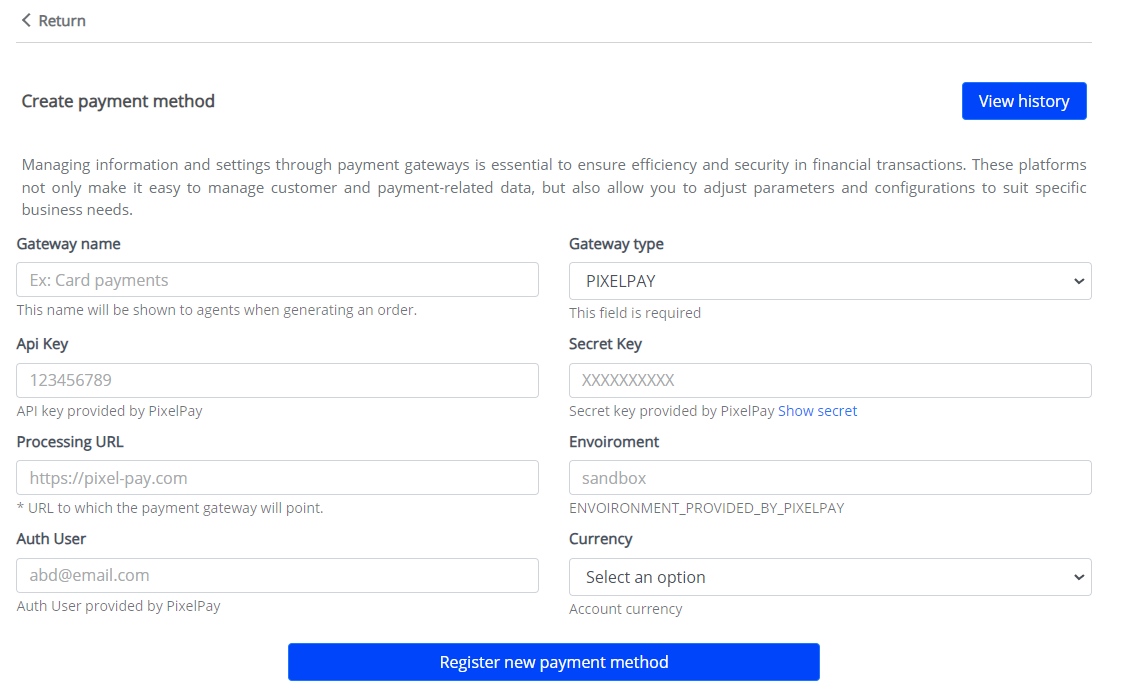The height and width of the screenshot is (698, 1131).
Task: Focus the Enviroment field with sandbox placeholder
Action: coord(829,478)
